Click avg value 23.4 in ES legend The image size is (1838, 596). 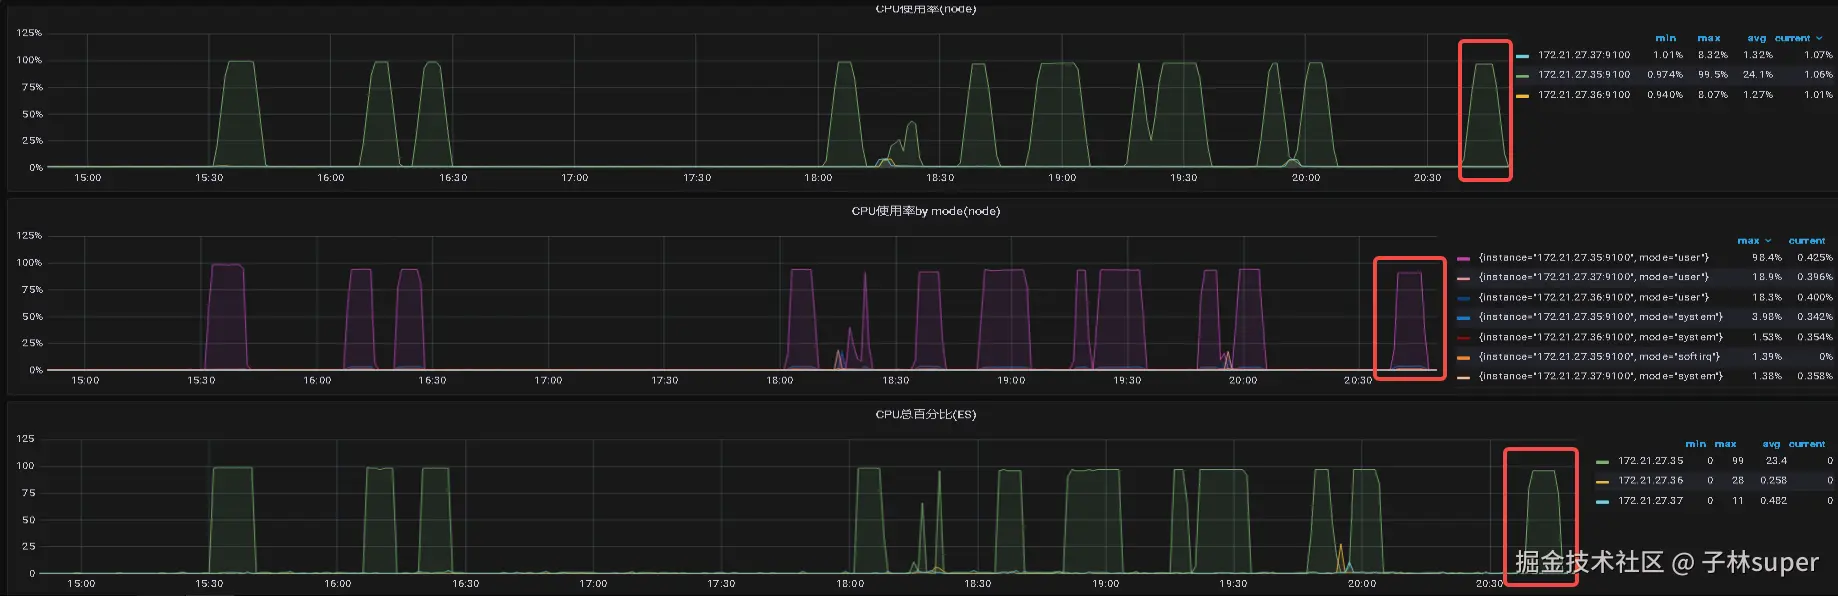pyautogui.click(x=1776, y=461)
